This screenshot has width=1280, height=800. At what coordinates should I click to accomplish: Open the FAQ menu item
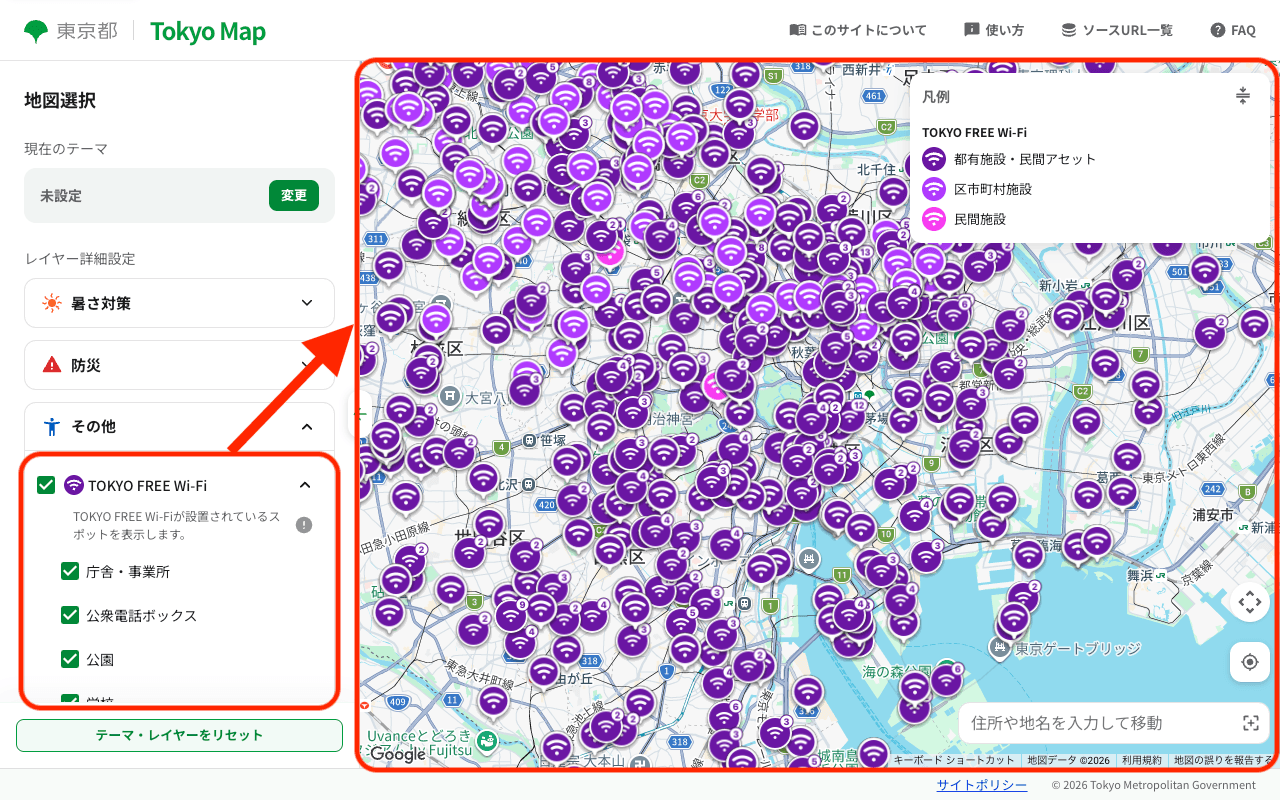coord(1233,30)
